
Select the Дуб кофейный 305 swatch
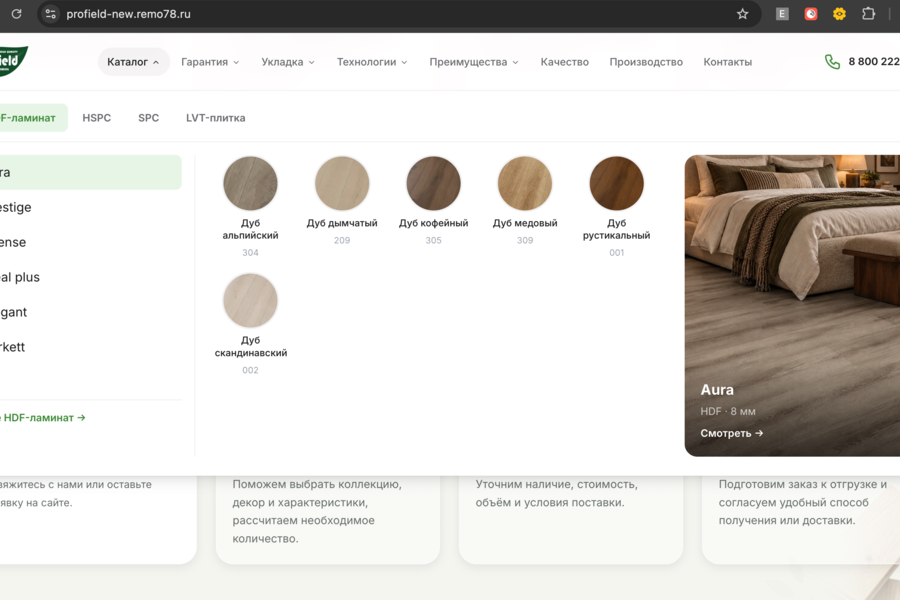coord(433,200)
